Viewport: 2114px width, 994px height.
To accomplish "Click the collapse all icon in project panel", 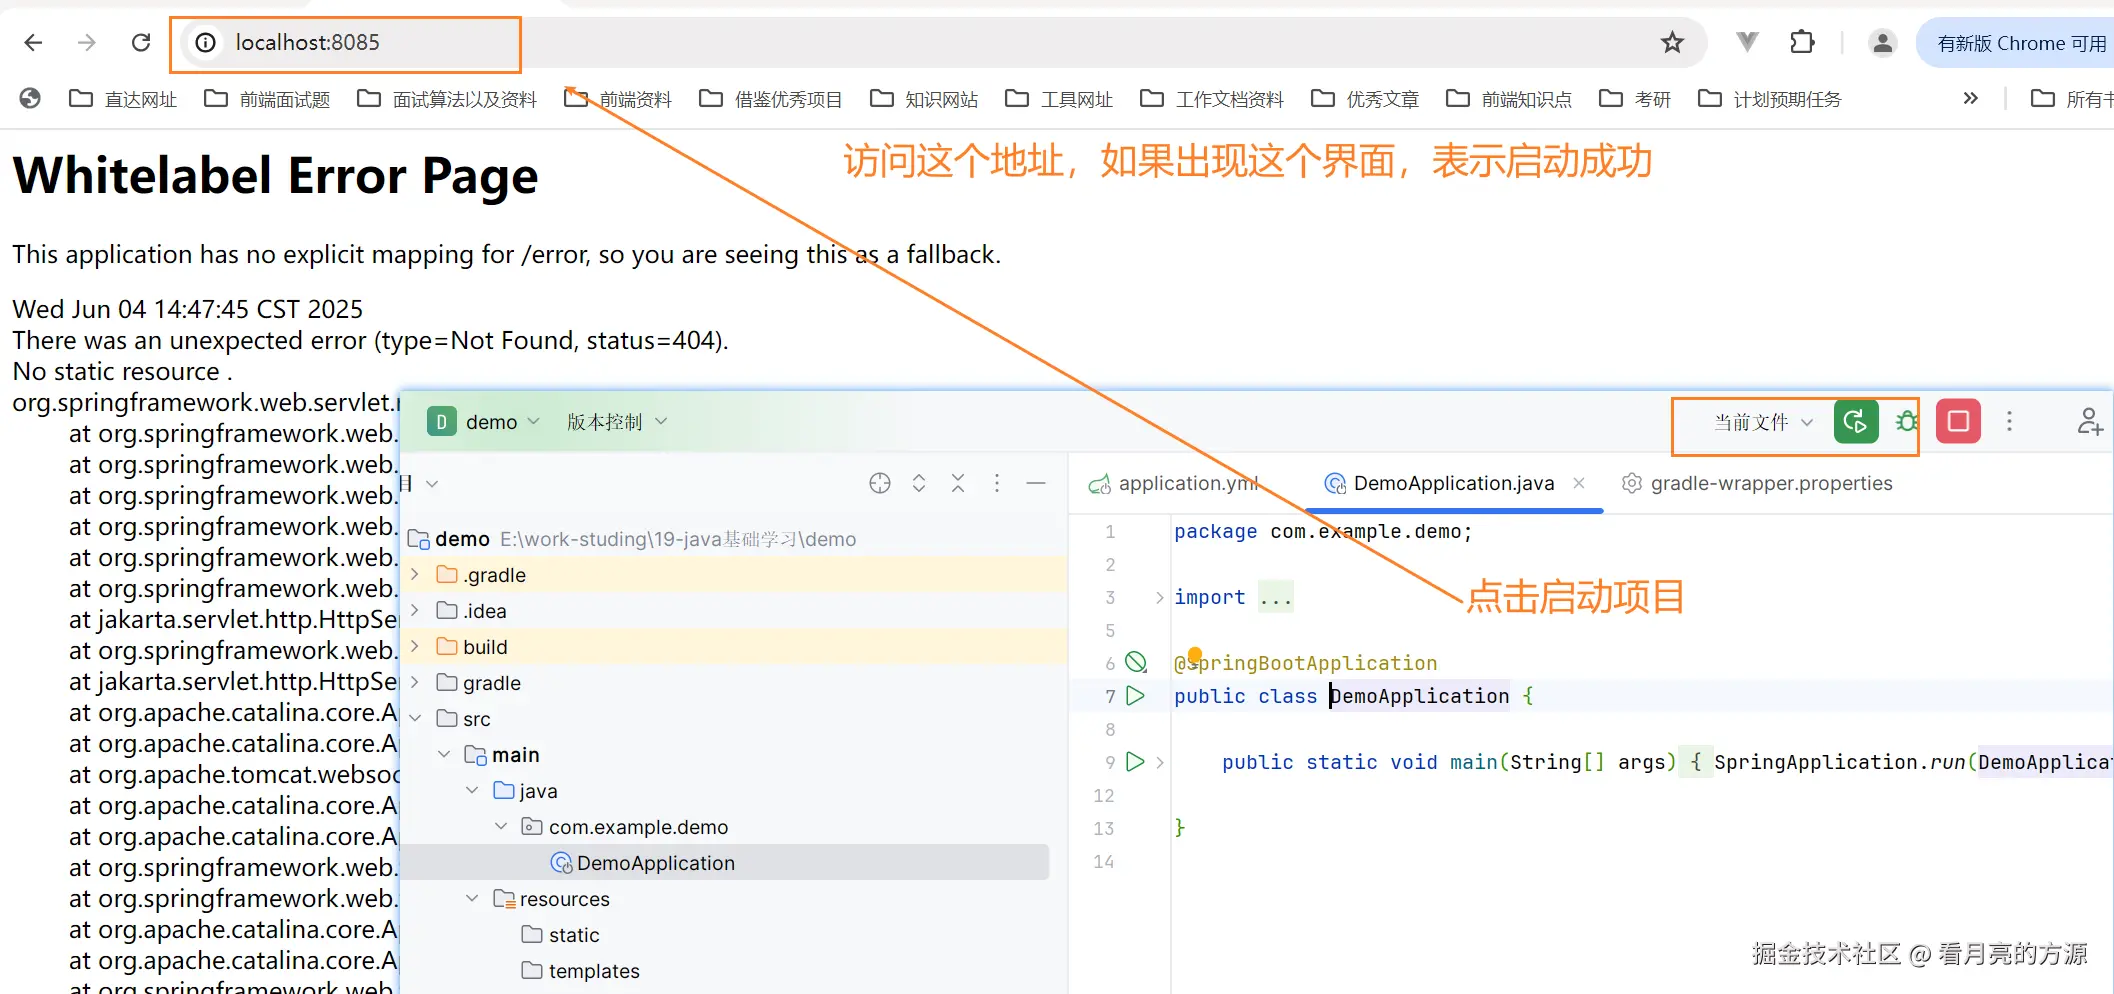I will (x=958, y=484).
